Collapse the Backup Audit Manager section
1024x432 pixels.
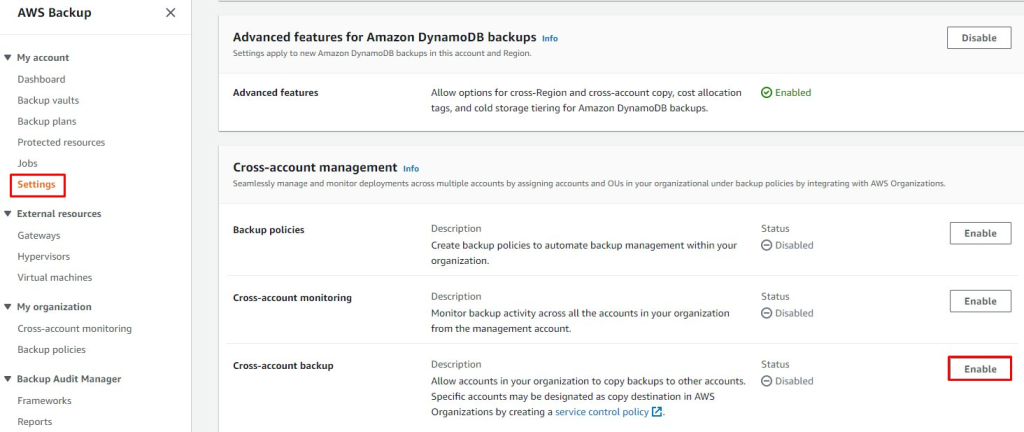(8, 378)
